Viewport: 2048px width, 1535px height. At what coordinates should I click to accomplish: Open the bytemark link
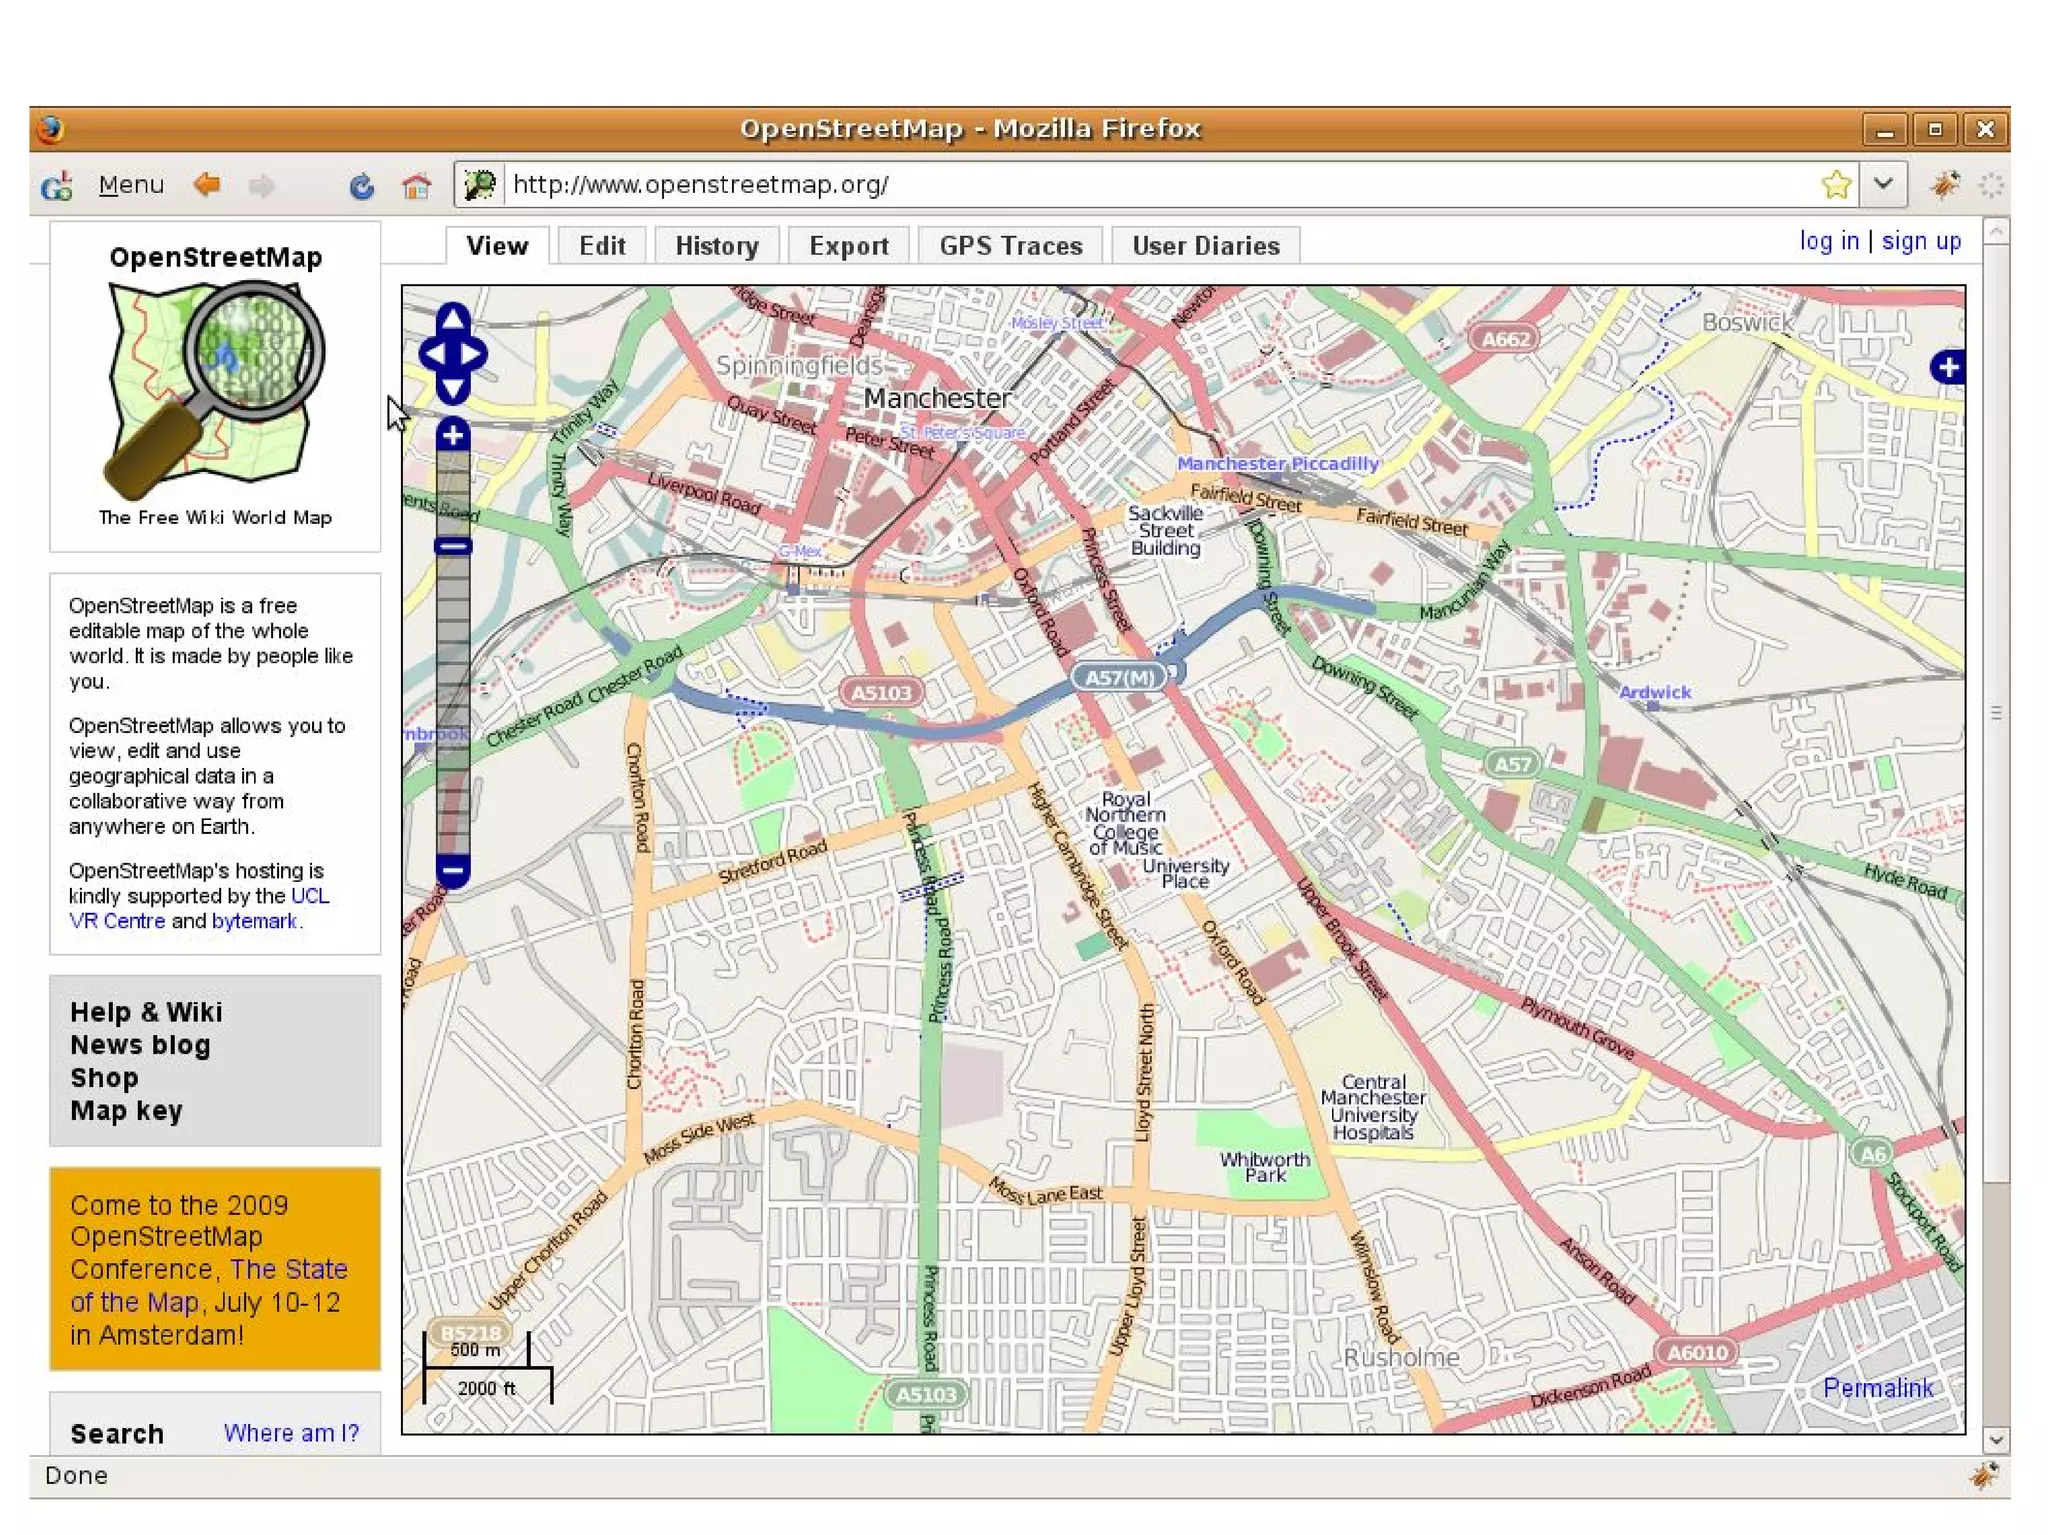pyautogui.click(x=254, y=921)
